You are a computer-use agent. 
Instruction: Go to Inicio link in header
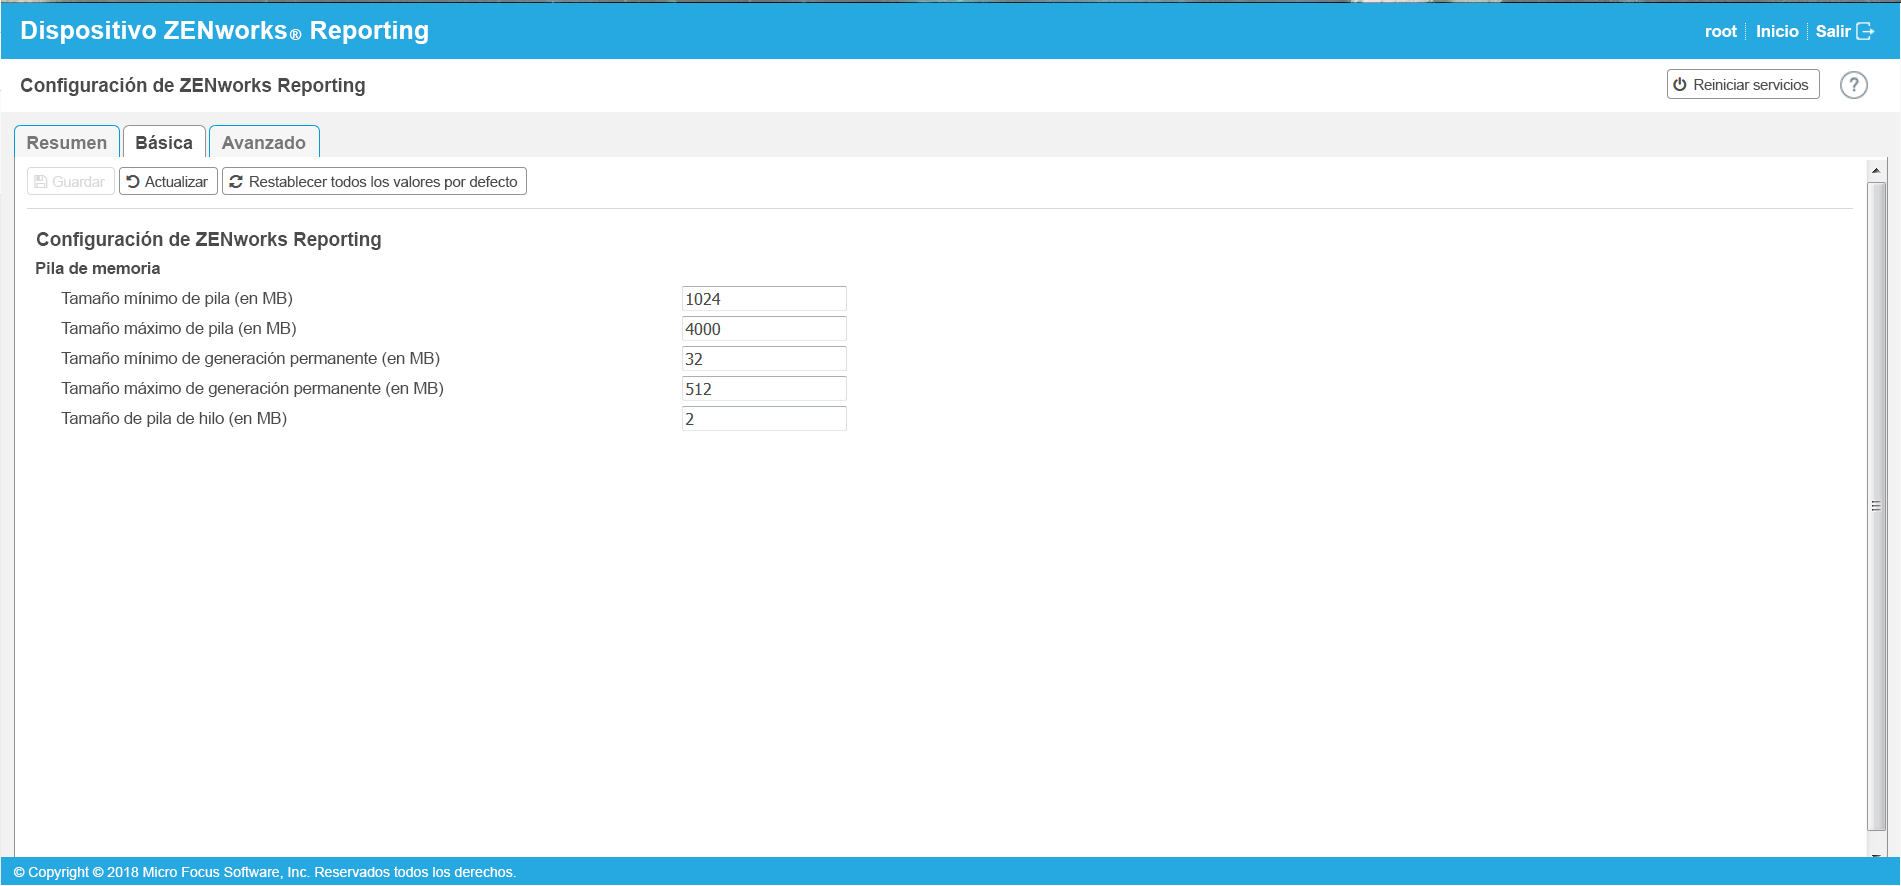coord(1777,31)
